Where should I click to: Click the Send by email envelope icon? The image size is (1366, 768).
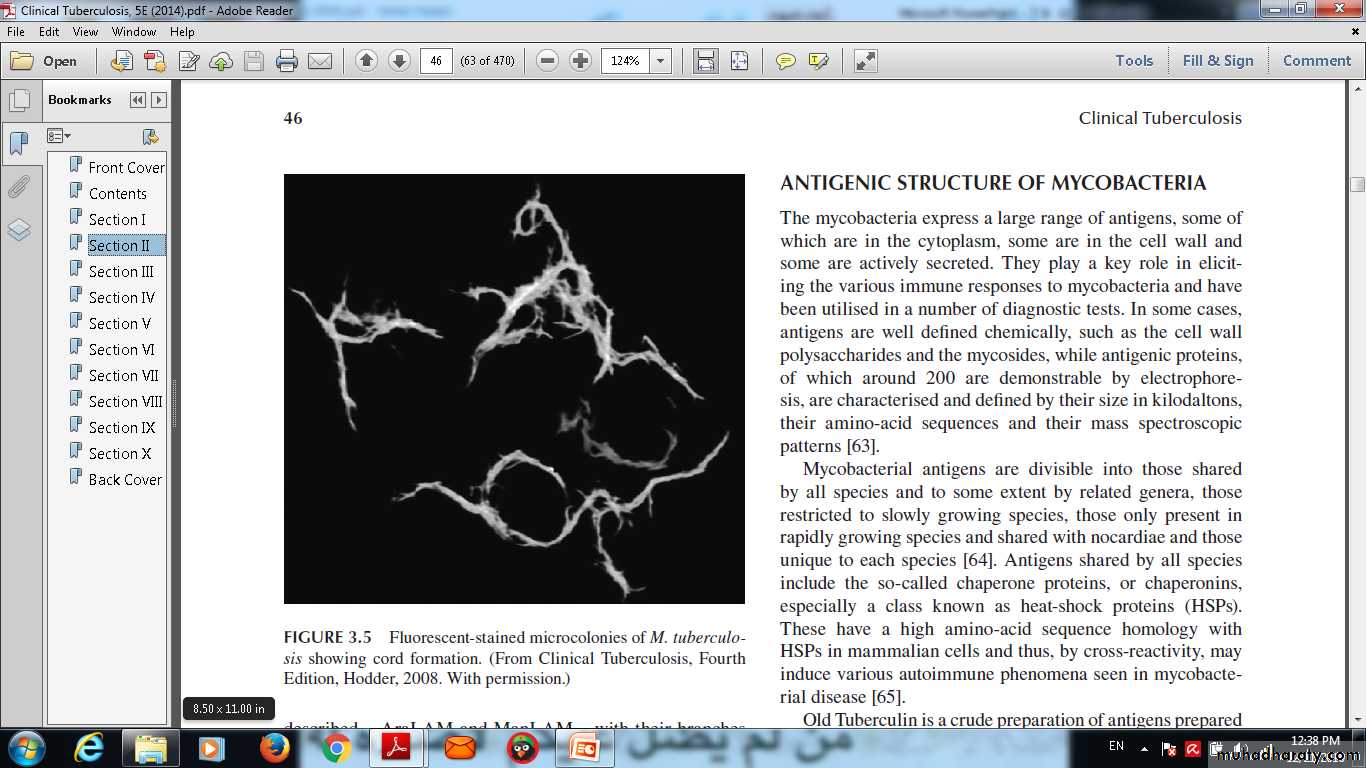[320, 61]
